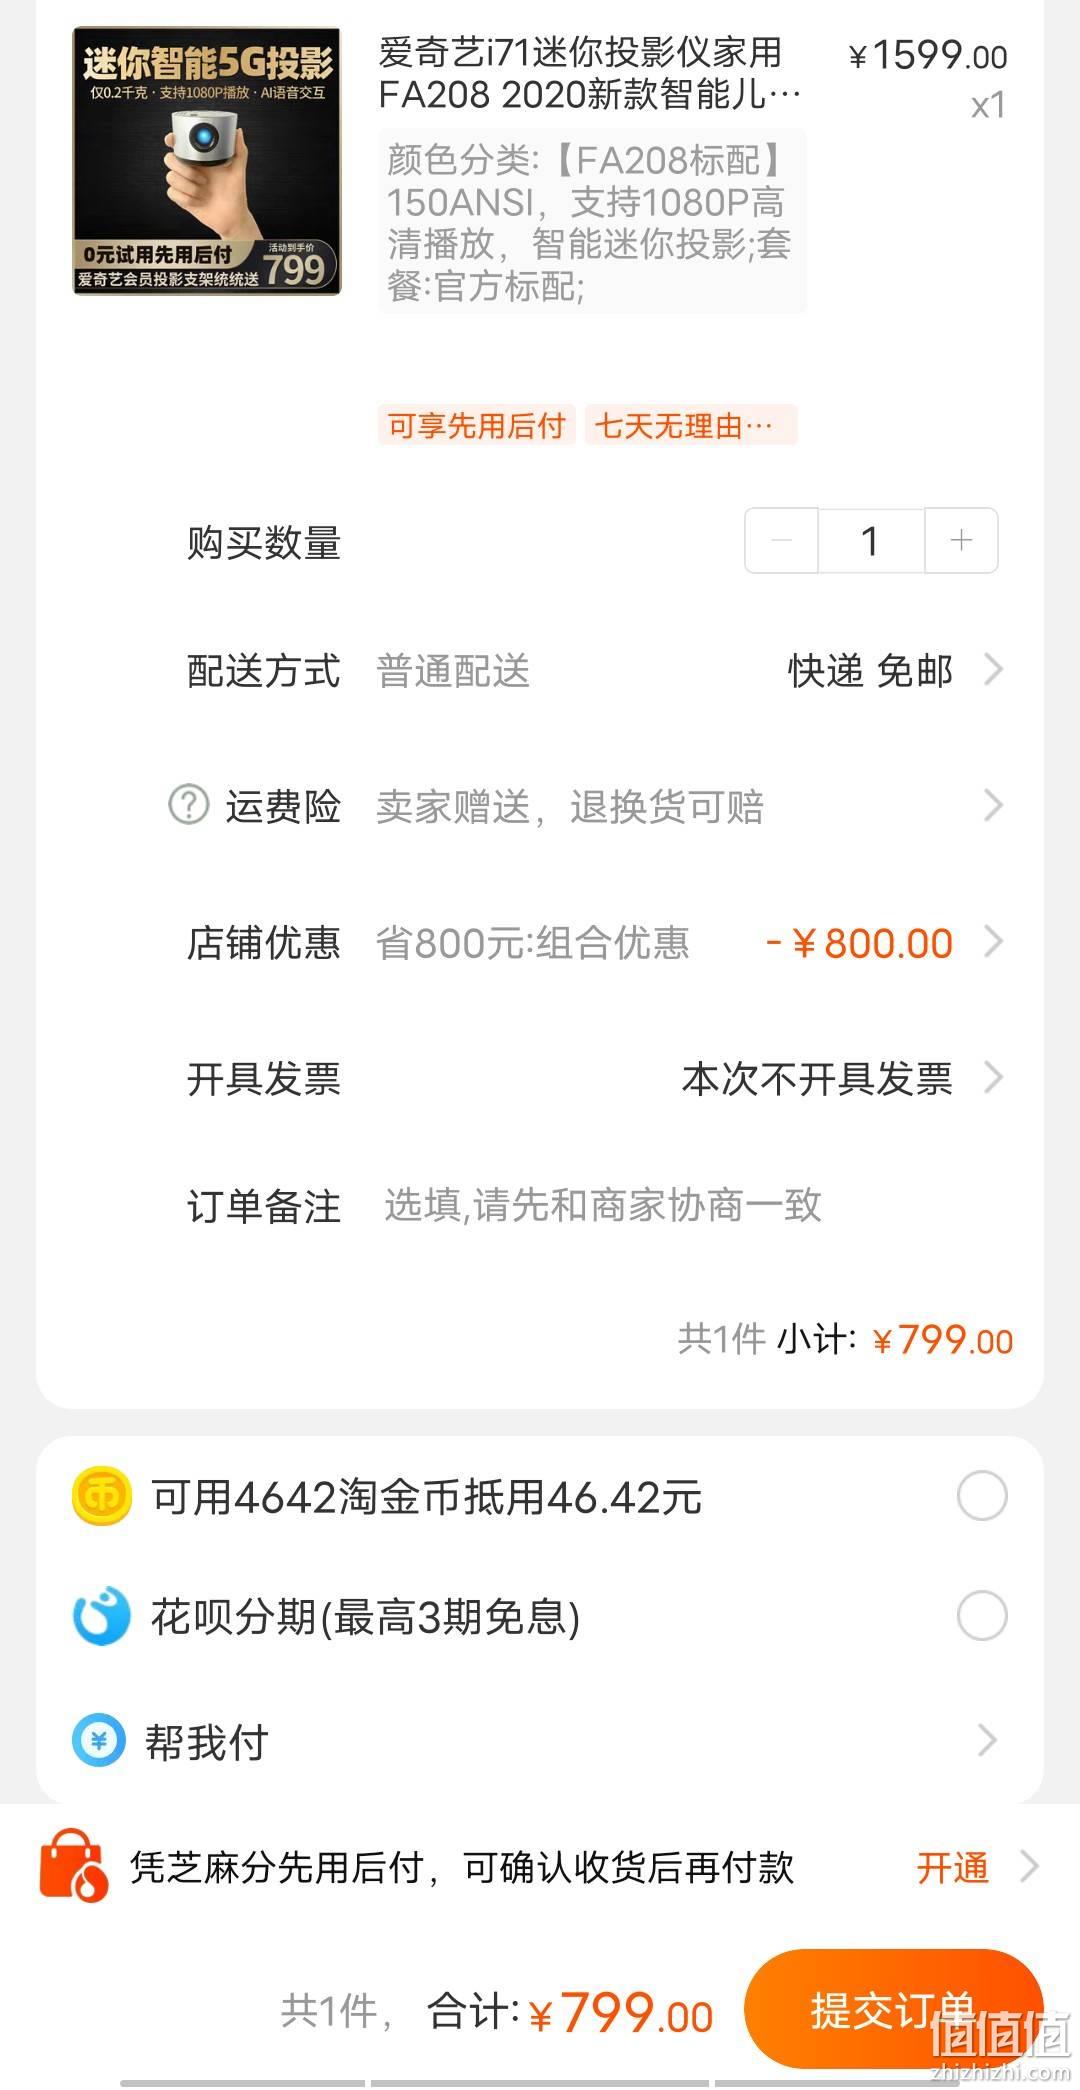Tap the 运费险 question mark help icon

pyautogui.click(x=188, y=805)
